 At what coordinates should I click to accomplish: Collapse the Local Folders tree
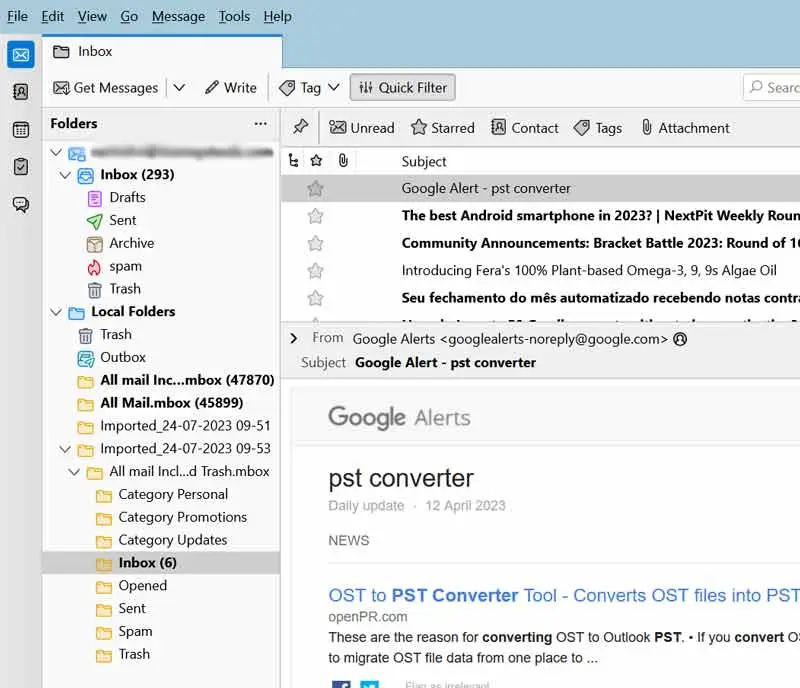coord(56,312)
